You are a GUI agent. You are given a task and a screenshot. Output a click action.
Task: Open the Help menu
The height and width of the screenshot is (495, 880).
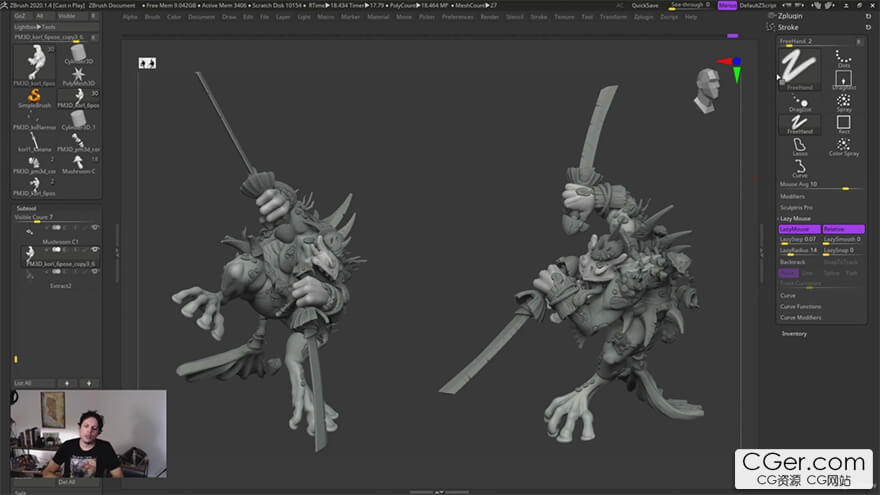691,17
